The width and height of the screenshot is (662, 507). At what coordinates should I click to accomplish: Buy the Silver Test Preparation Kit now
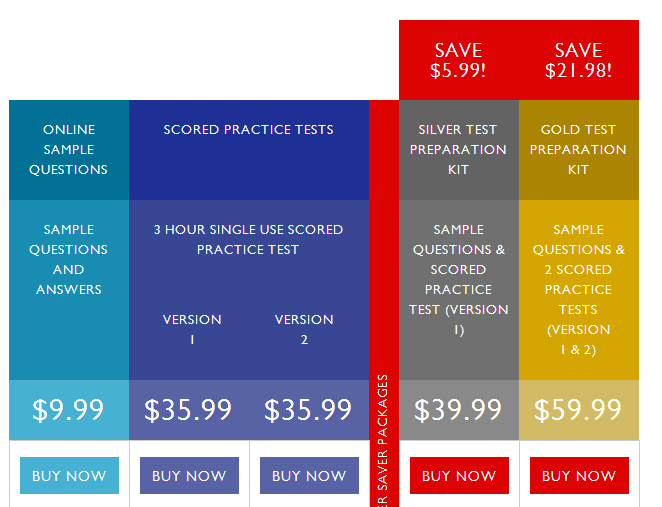[459, 476]
